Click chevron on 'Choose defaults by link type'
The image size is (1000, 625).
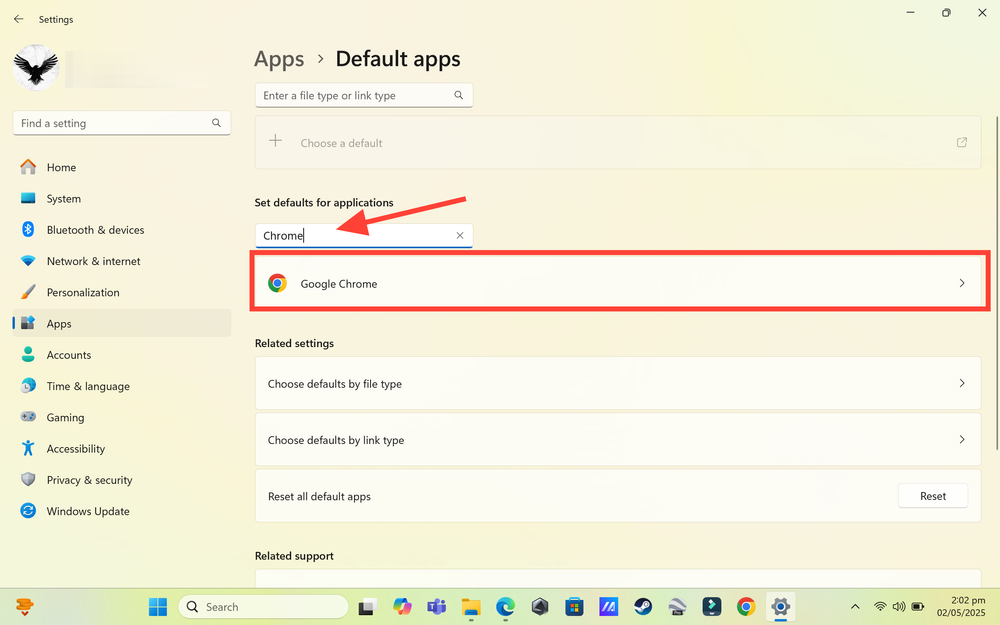[962, 439]
